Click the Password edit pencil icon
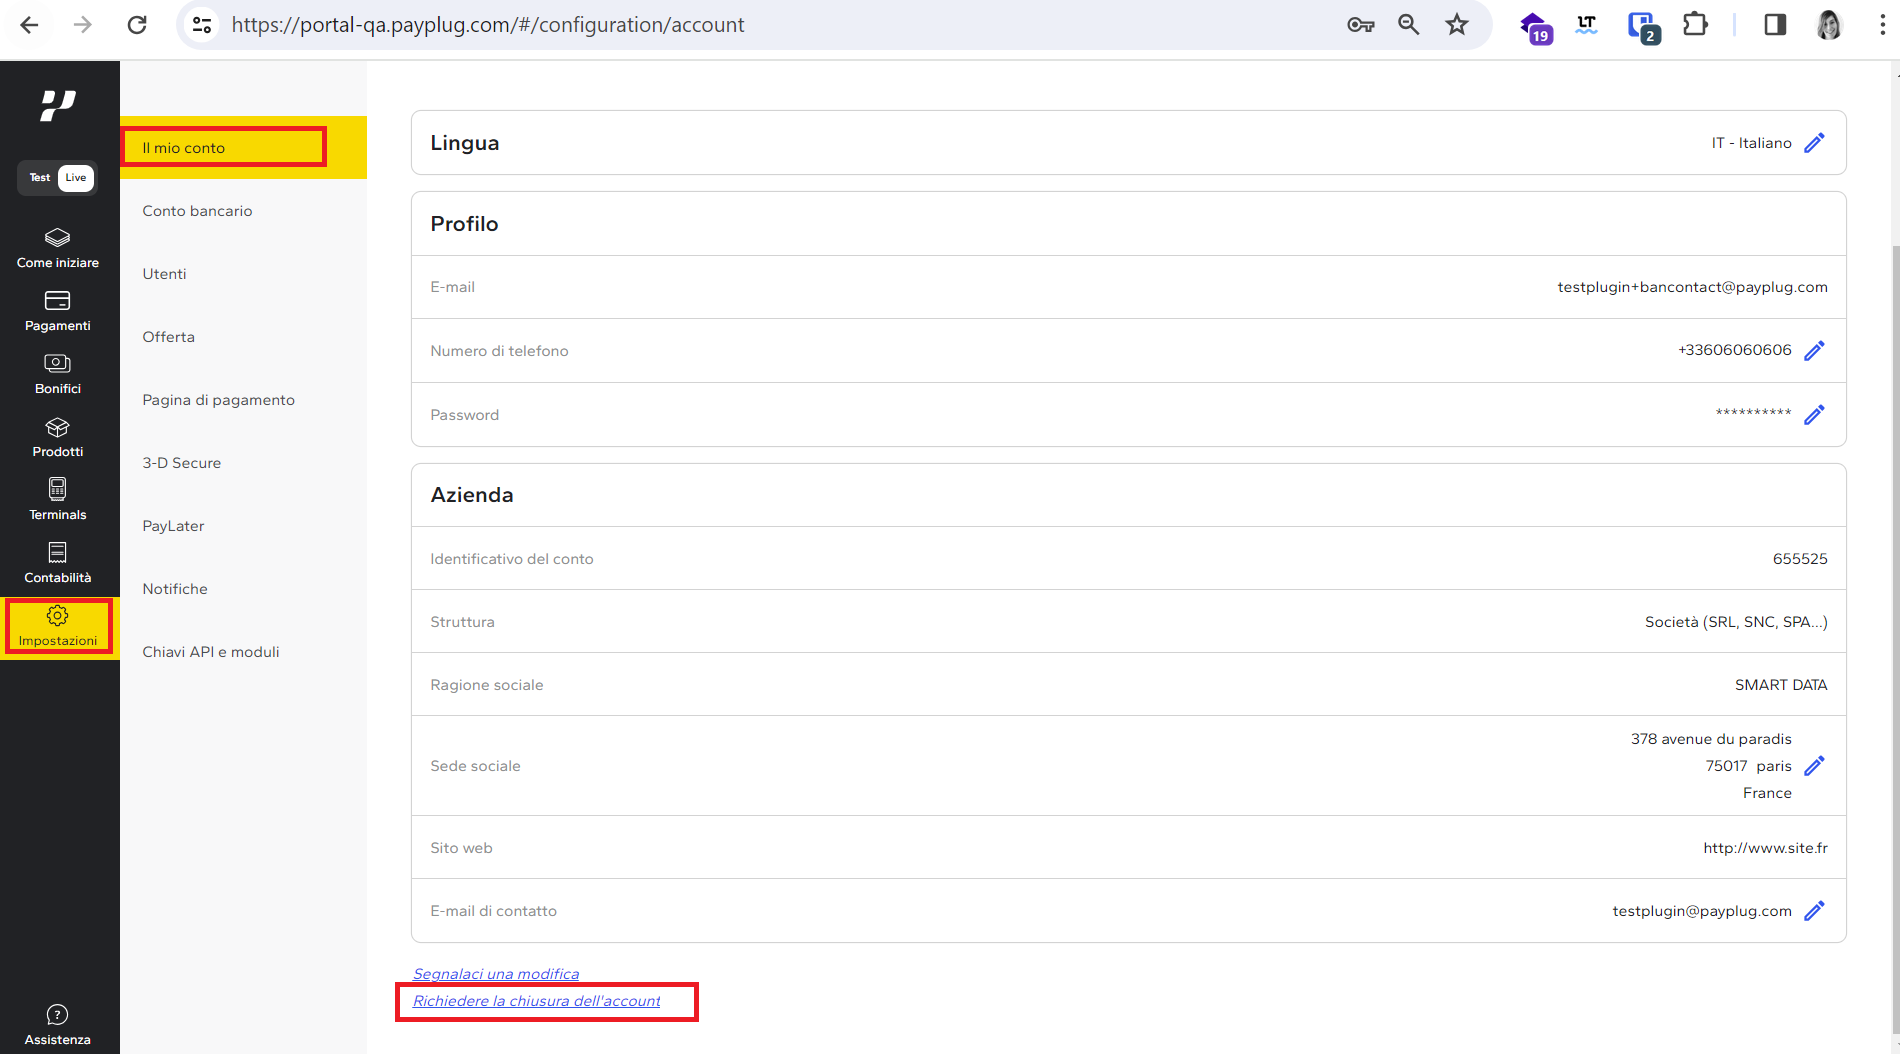1900x1054 pixels. [1814, 415]
